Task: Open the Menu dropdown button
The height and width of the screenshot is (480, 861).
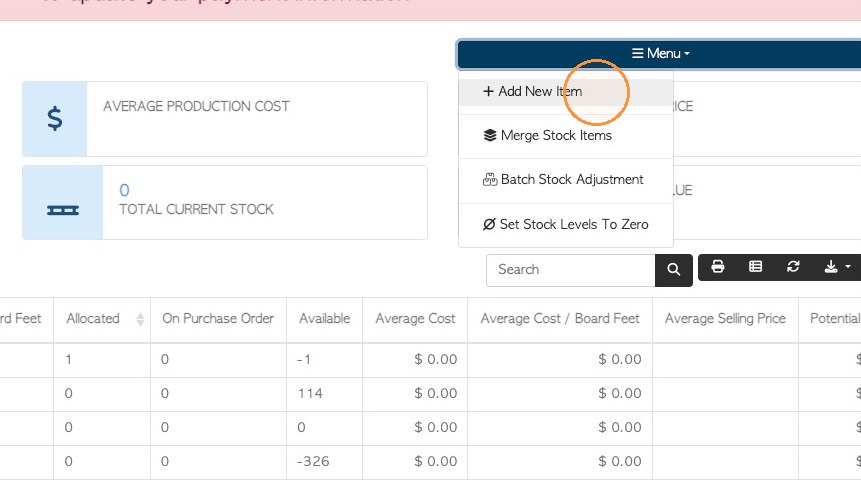Action: pyautogui.click(x=659, y=54)
